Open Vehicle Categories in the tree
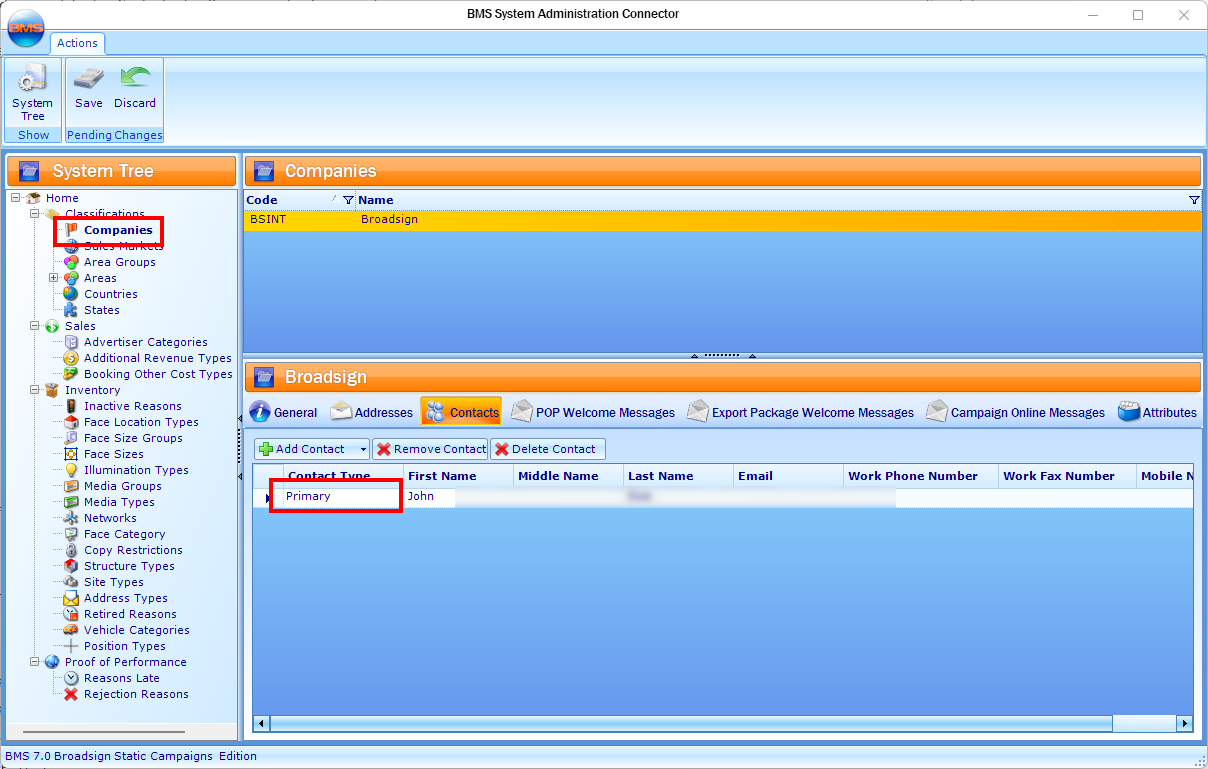This screenshot has width=1208, height=769. (137, 630)
